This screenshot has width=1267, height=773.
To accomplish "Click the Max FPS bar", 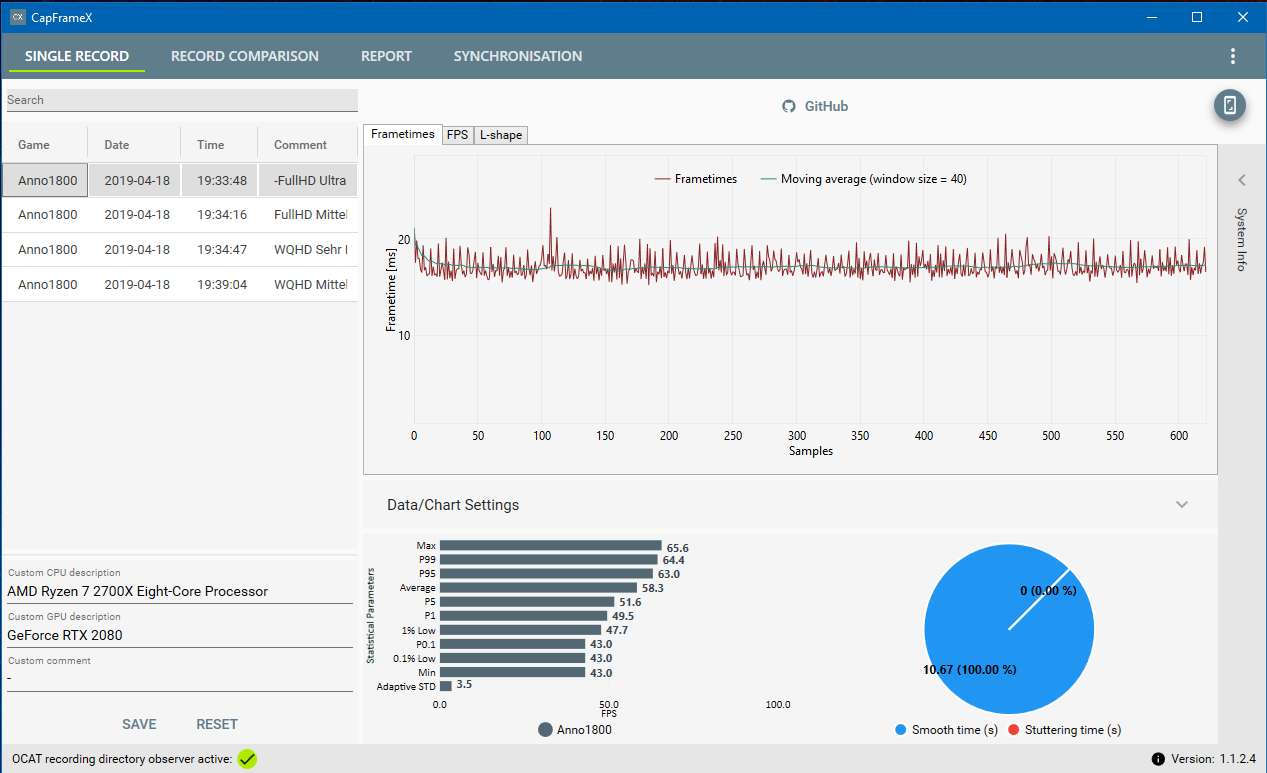I will [550, 546].
